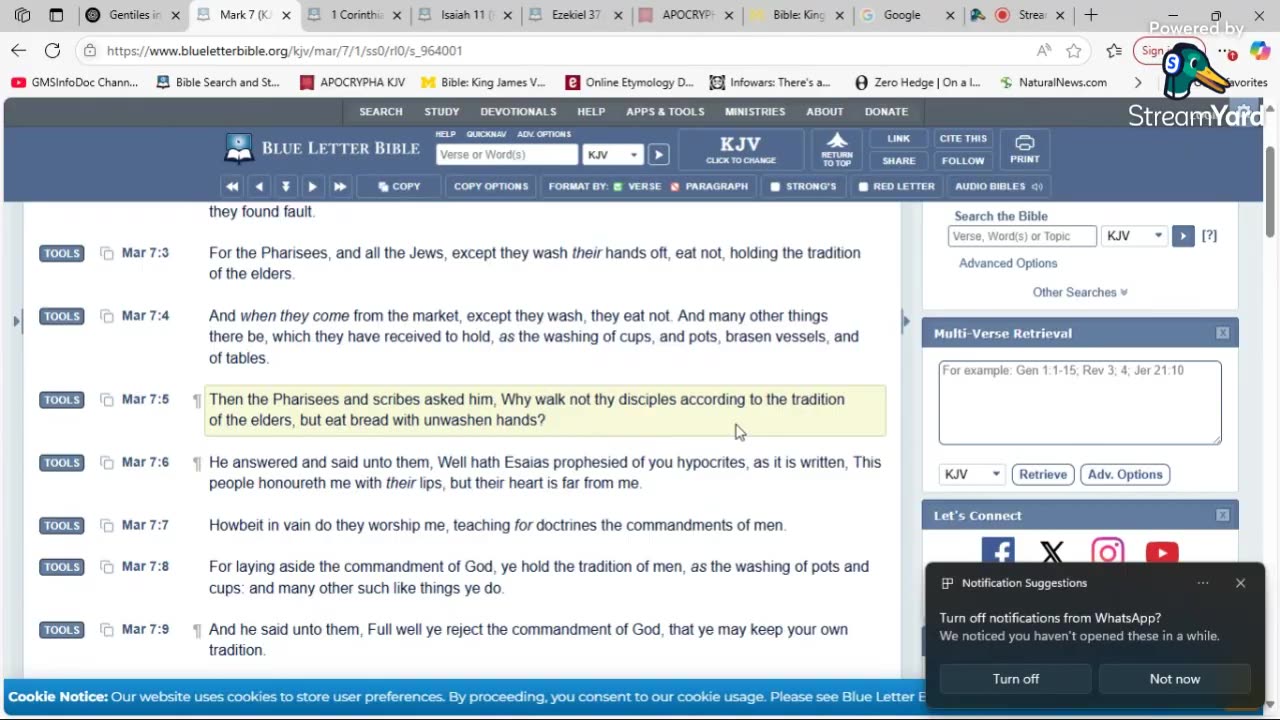The image size is (1280, 720).
Task: Go to previous chapter with double-left arrow
Action: point(232,186)
